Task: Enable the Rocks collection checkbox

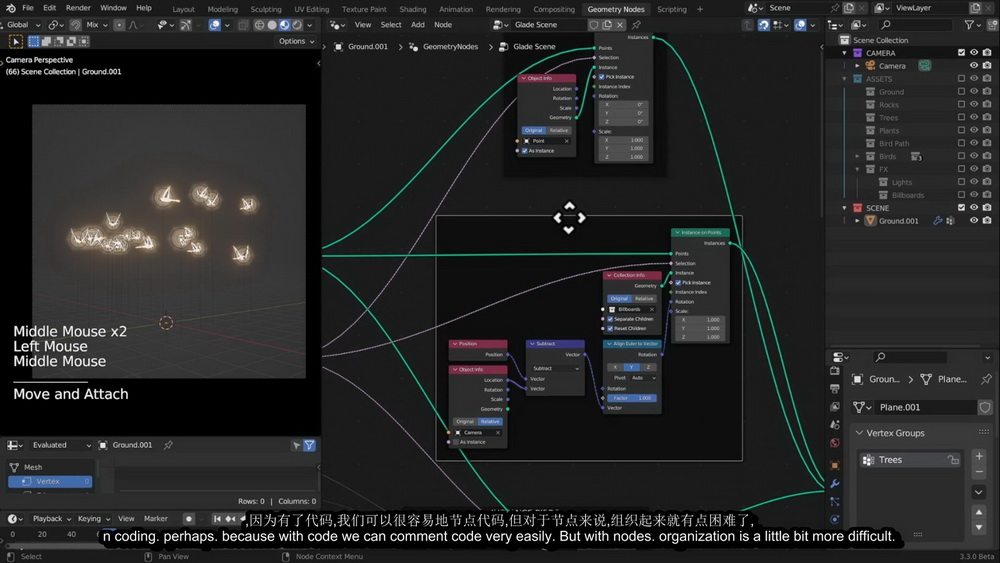Action: click(x=961, y=105)
